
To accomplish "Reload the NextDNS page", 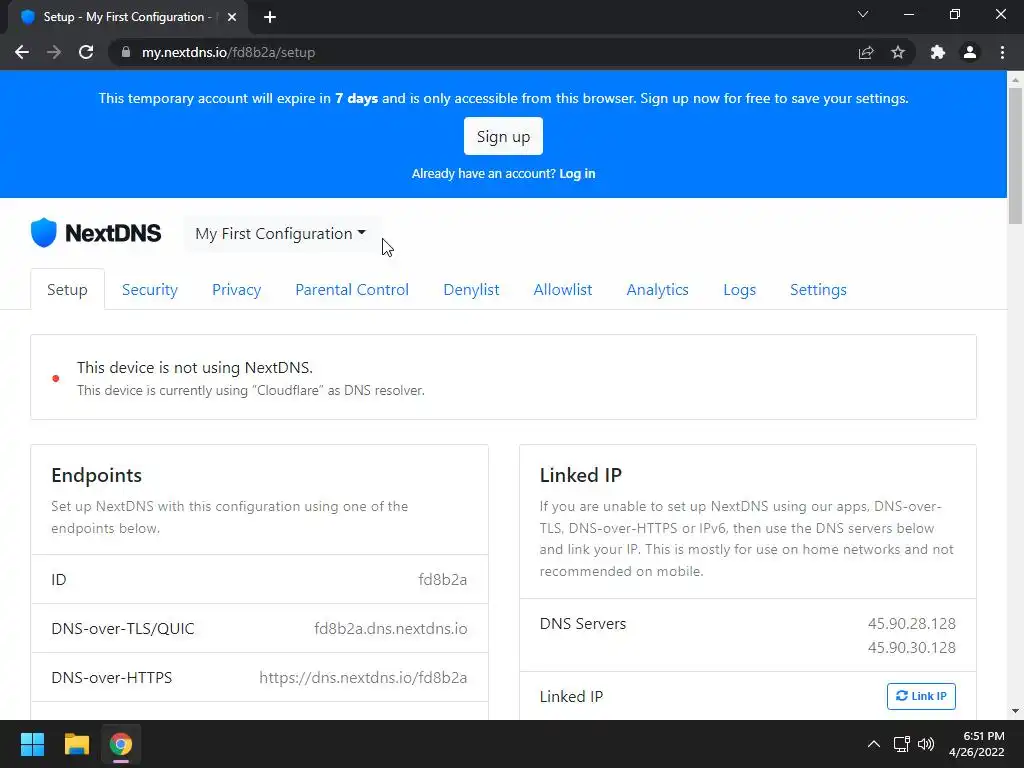I will [86, 52].
